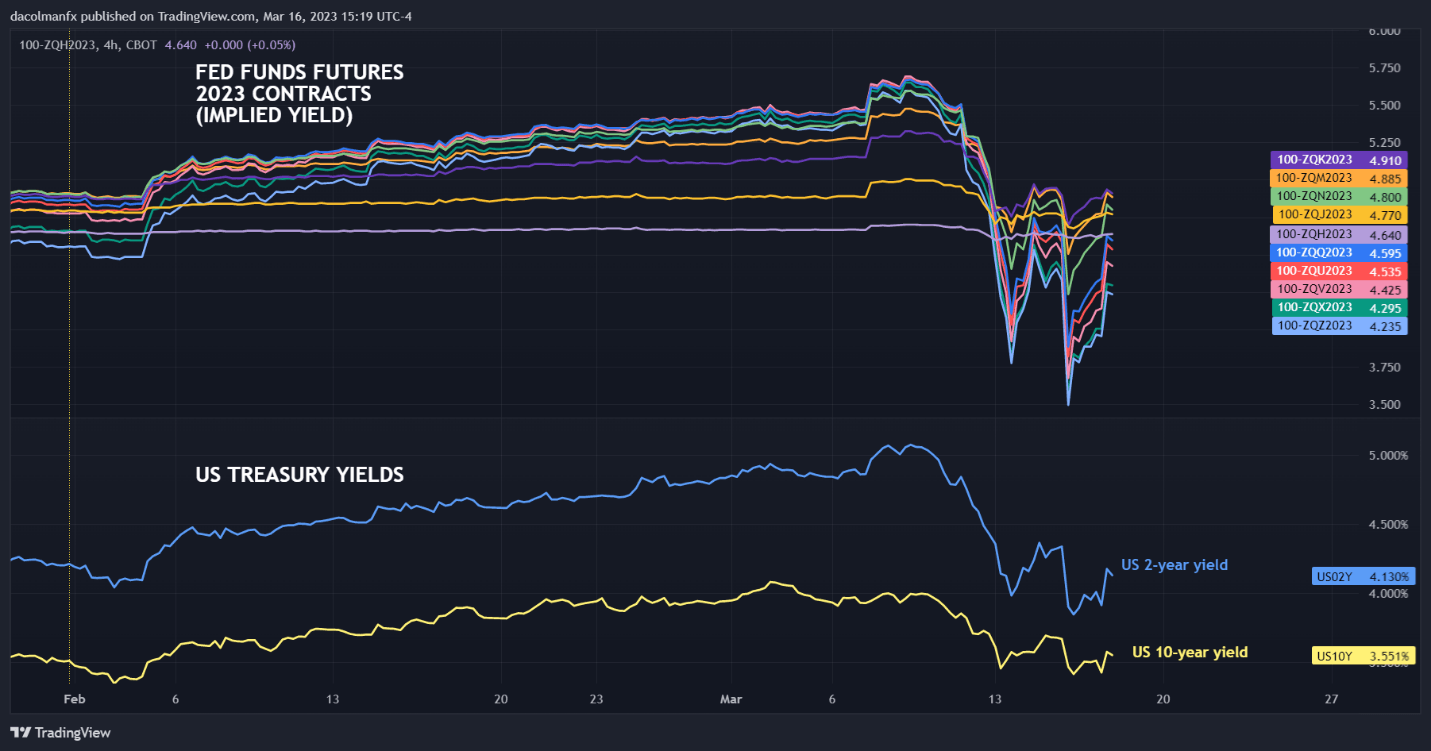Viewport: 1431px width, 751px height.
Task: Click the 5.250 price axis value
Action: pyautogui.click(x=1385, y=143)
